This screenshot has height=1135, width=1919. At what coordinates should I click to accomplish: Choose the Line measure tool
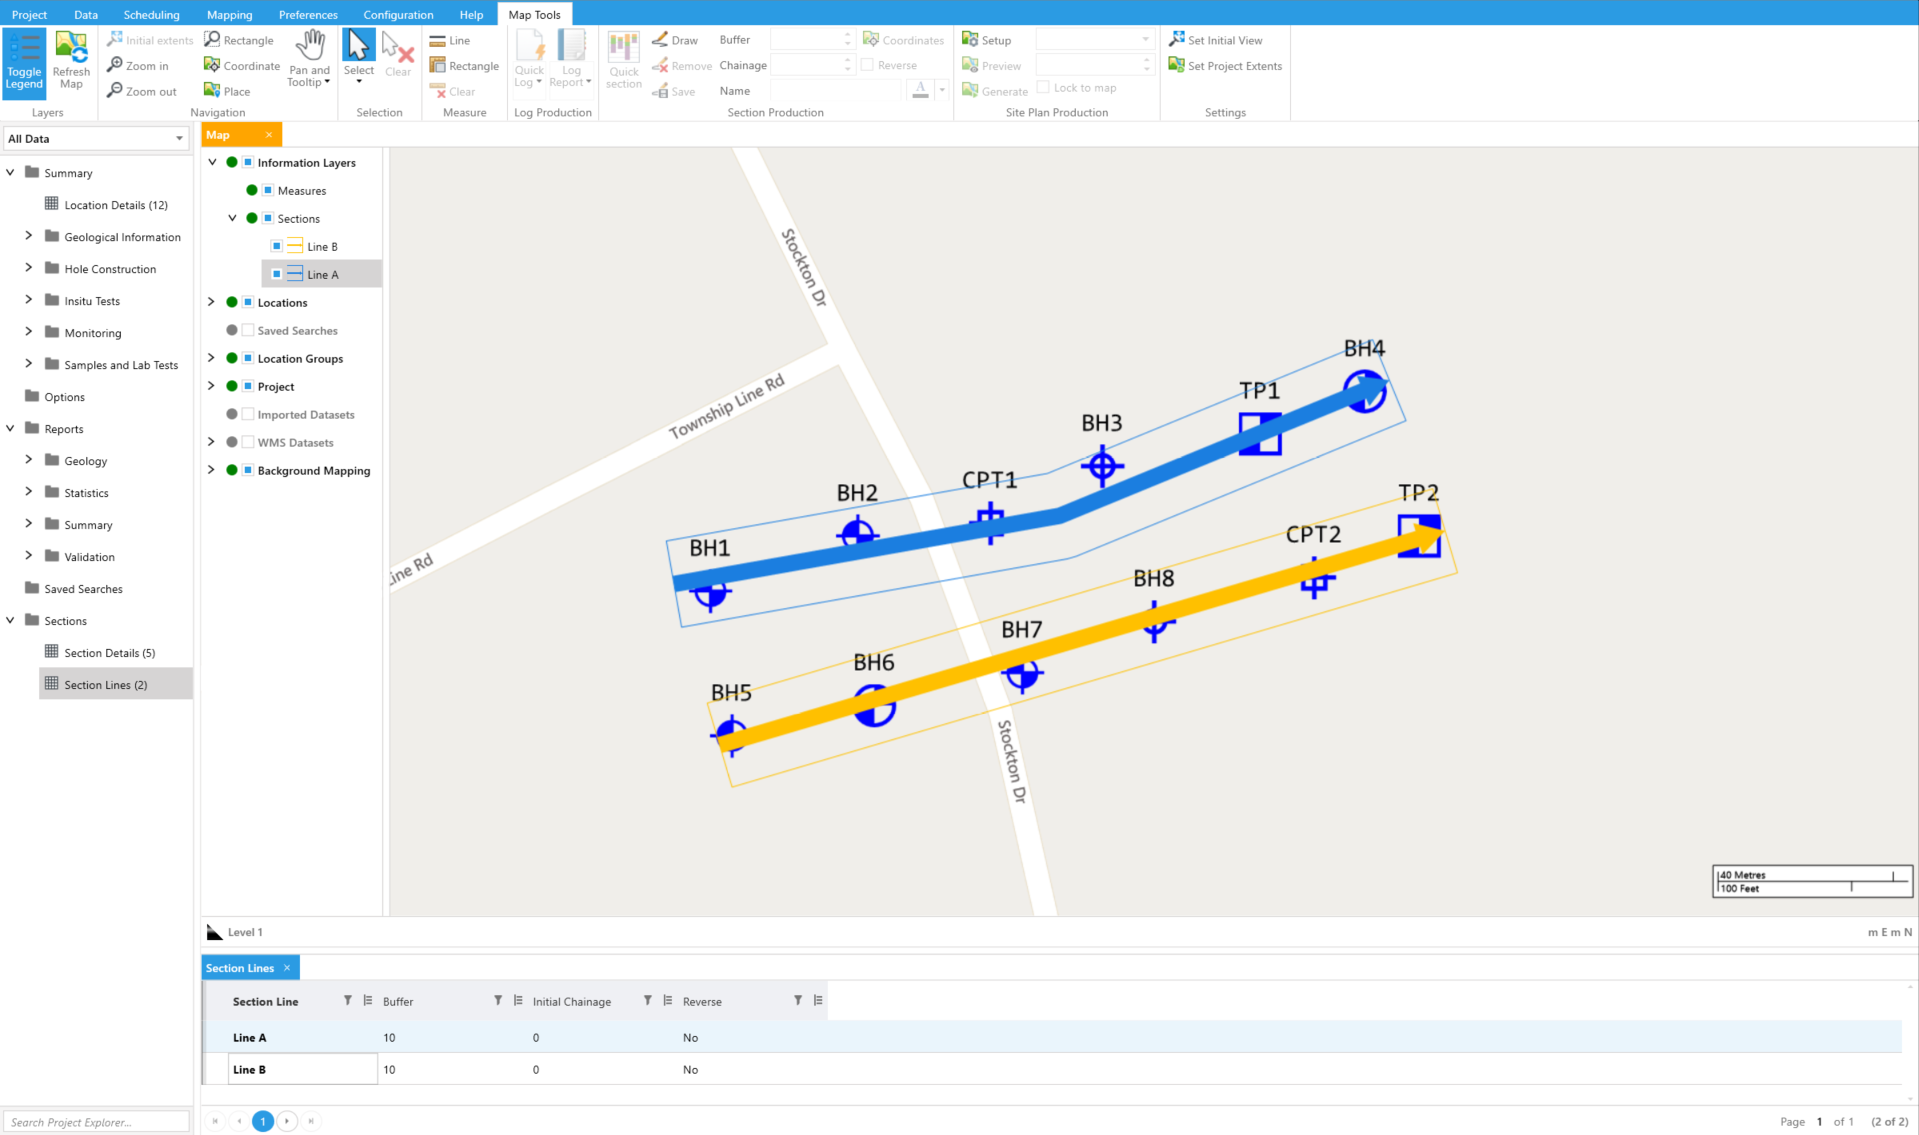pos(450,40)
